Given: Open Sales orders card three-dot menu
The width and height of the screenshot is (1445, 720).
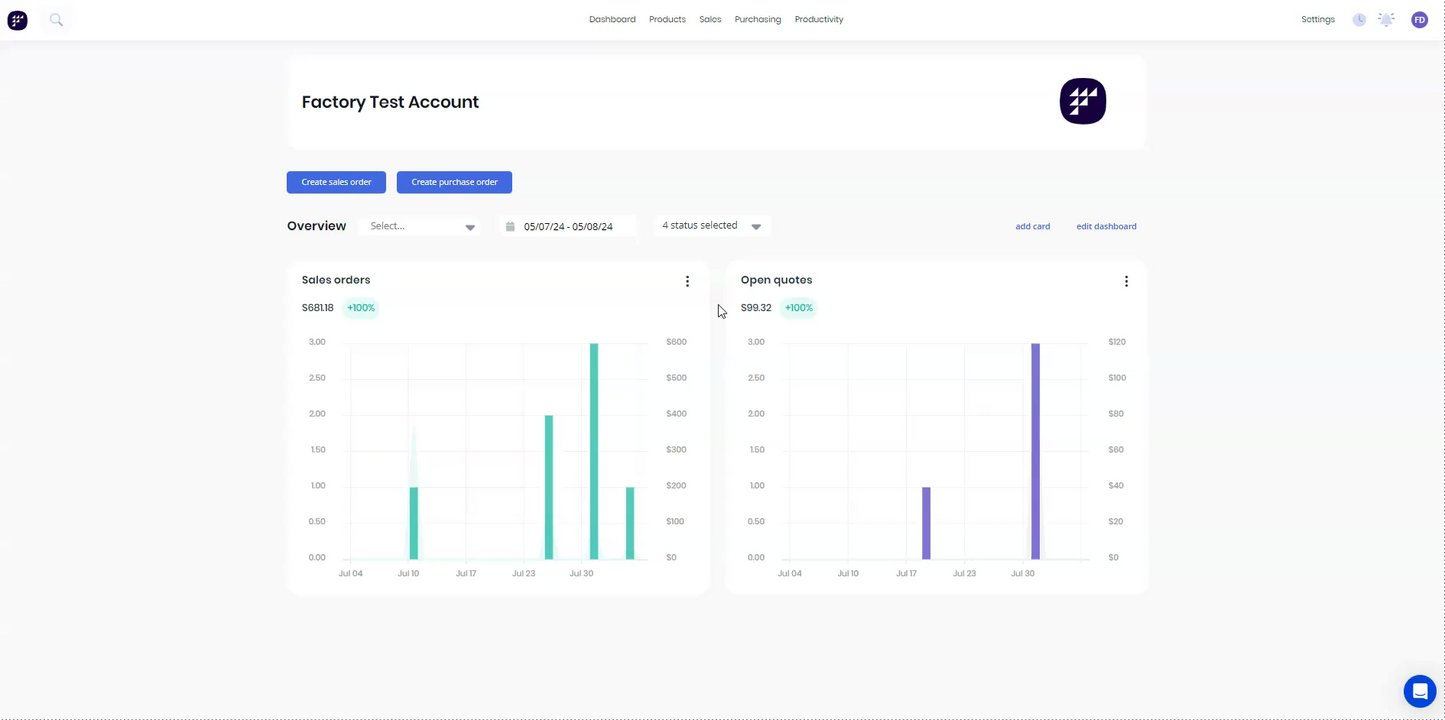Looking at the screenshot, I should [x=687, y=281].
